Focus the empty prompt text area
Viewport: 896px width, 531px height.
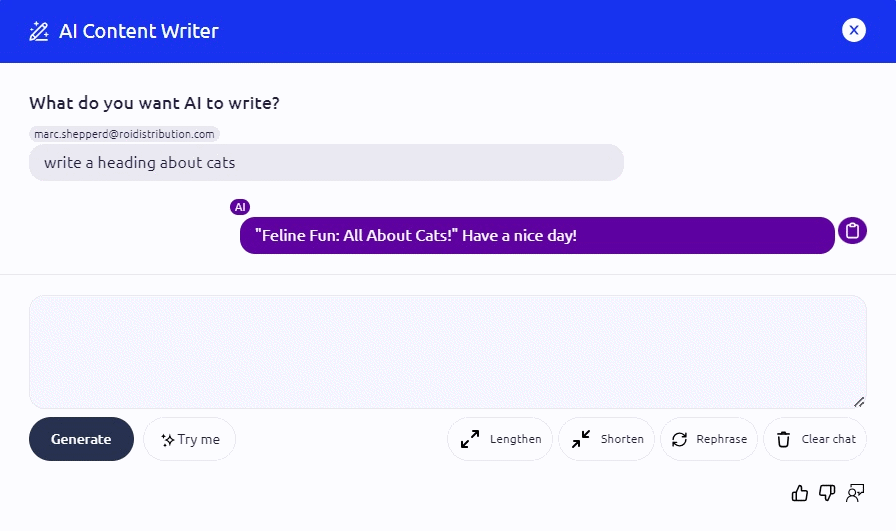pyautogui.click(x=447, y=351)
